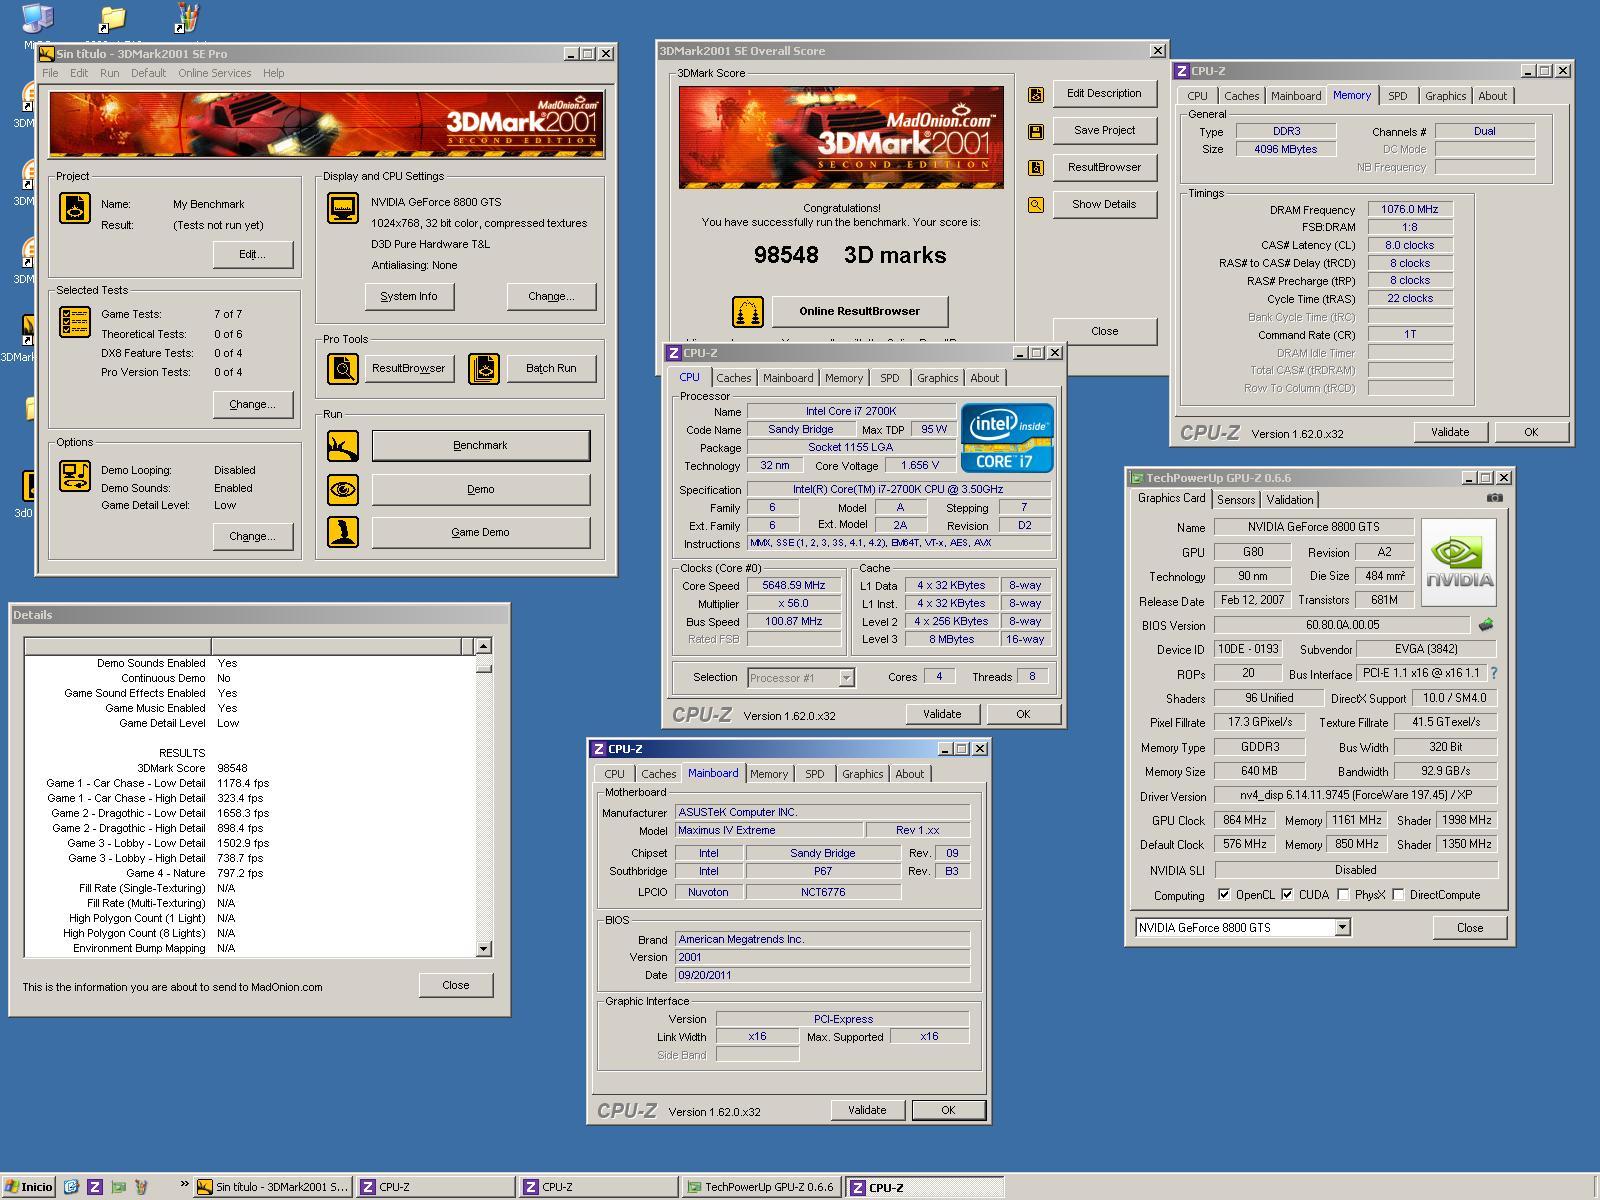The image size is (1600, 1200).
Task: Click the Batch Run icon under Pro Tools
Action: tap(484, 368)
